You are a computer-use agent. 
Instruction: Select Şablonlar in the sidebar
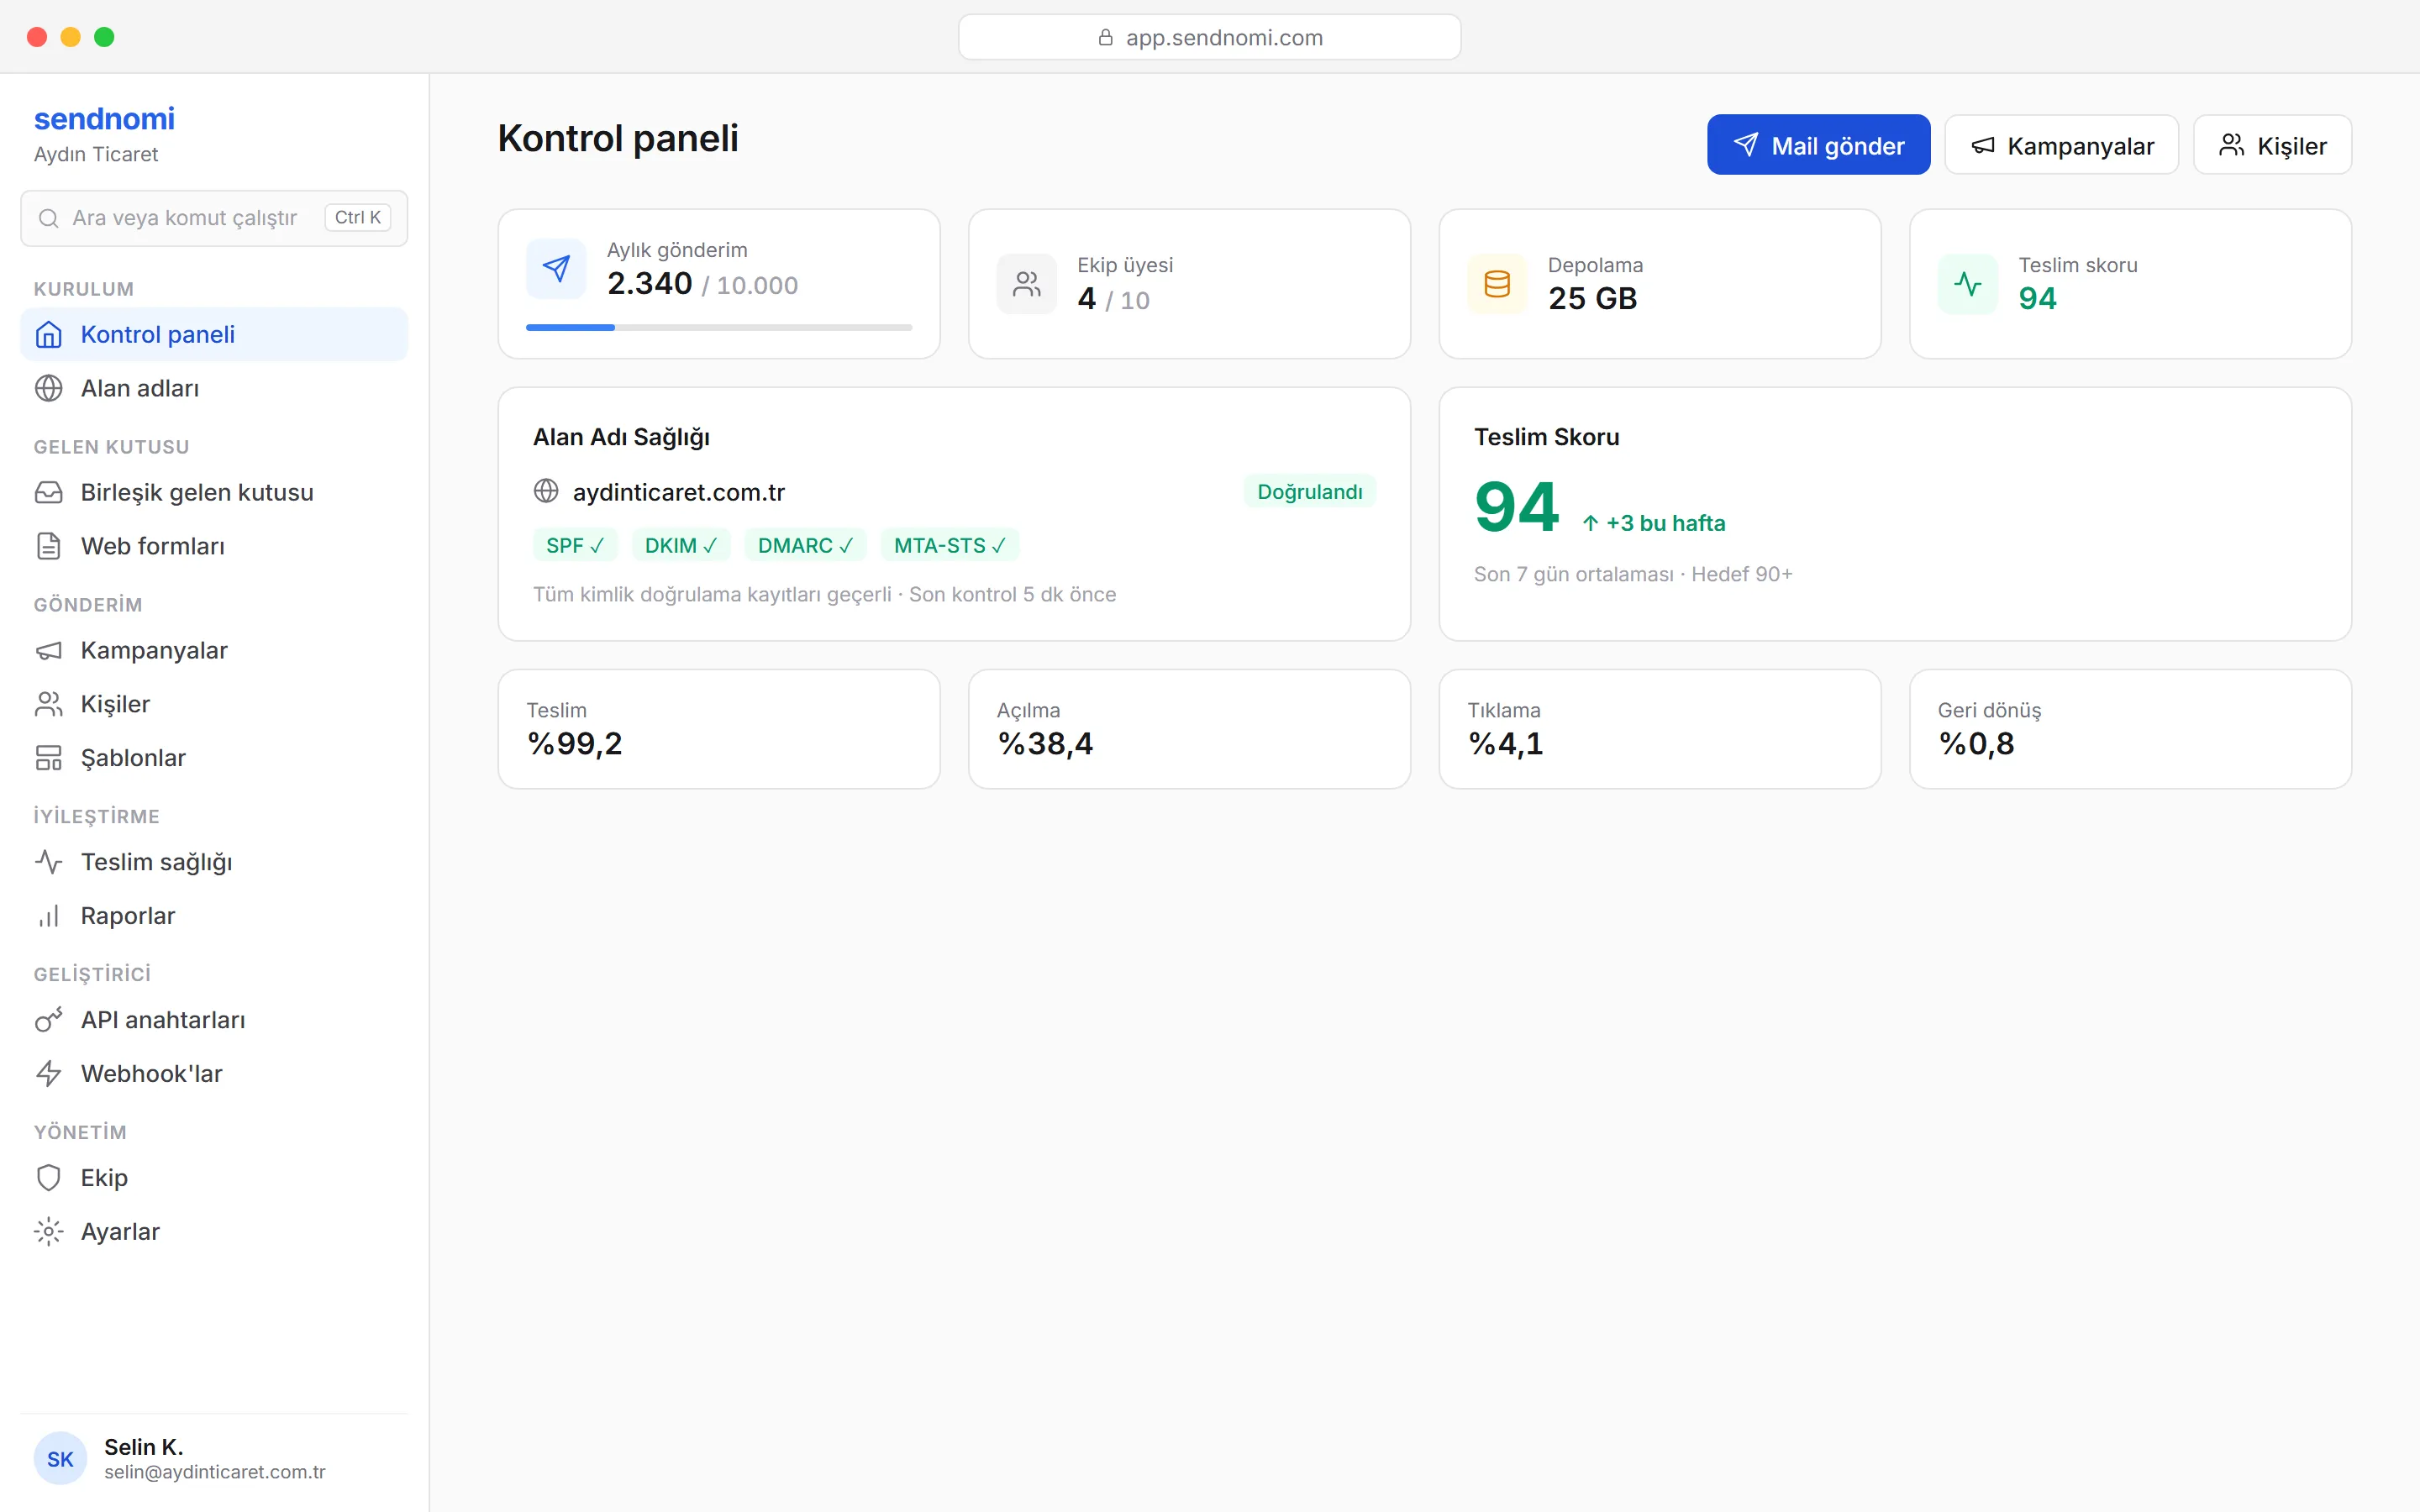tap(214, 758)
